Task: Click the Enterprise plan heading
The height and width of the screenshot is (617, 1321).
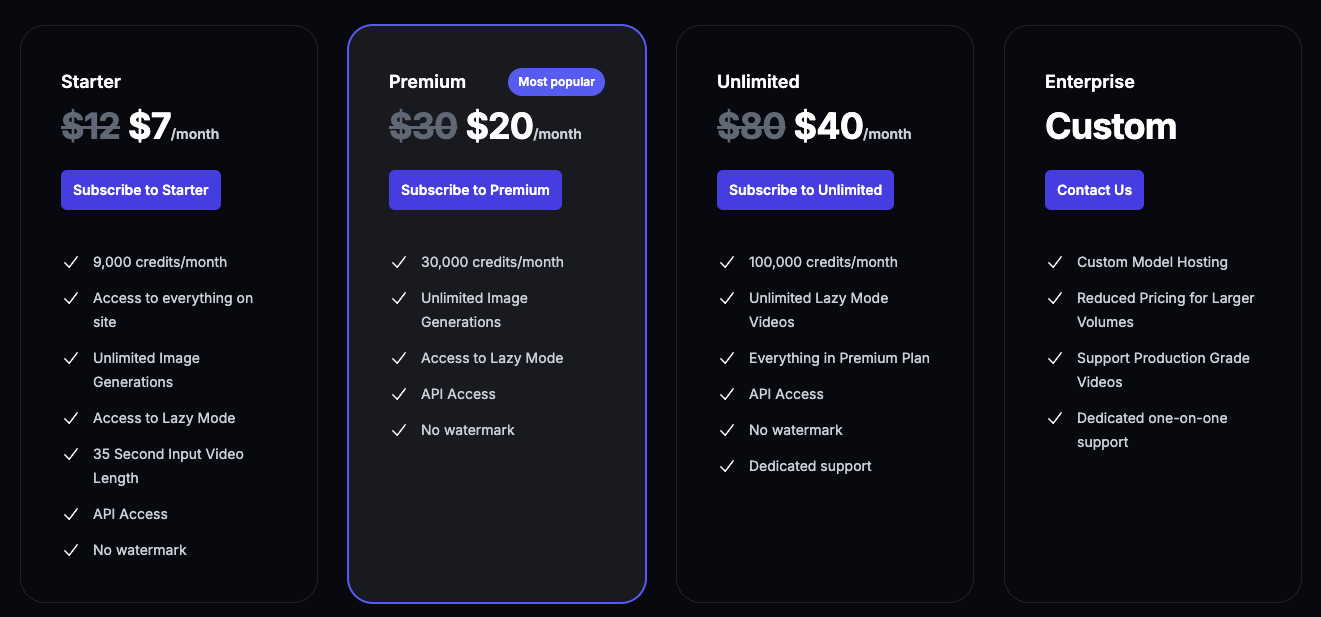Action: [1090, 82]
